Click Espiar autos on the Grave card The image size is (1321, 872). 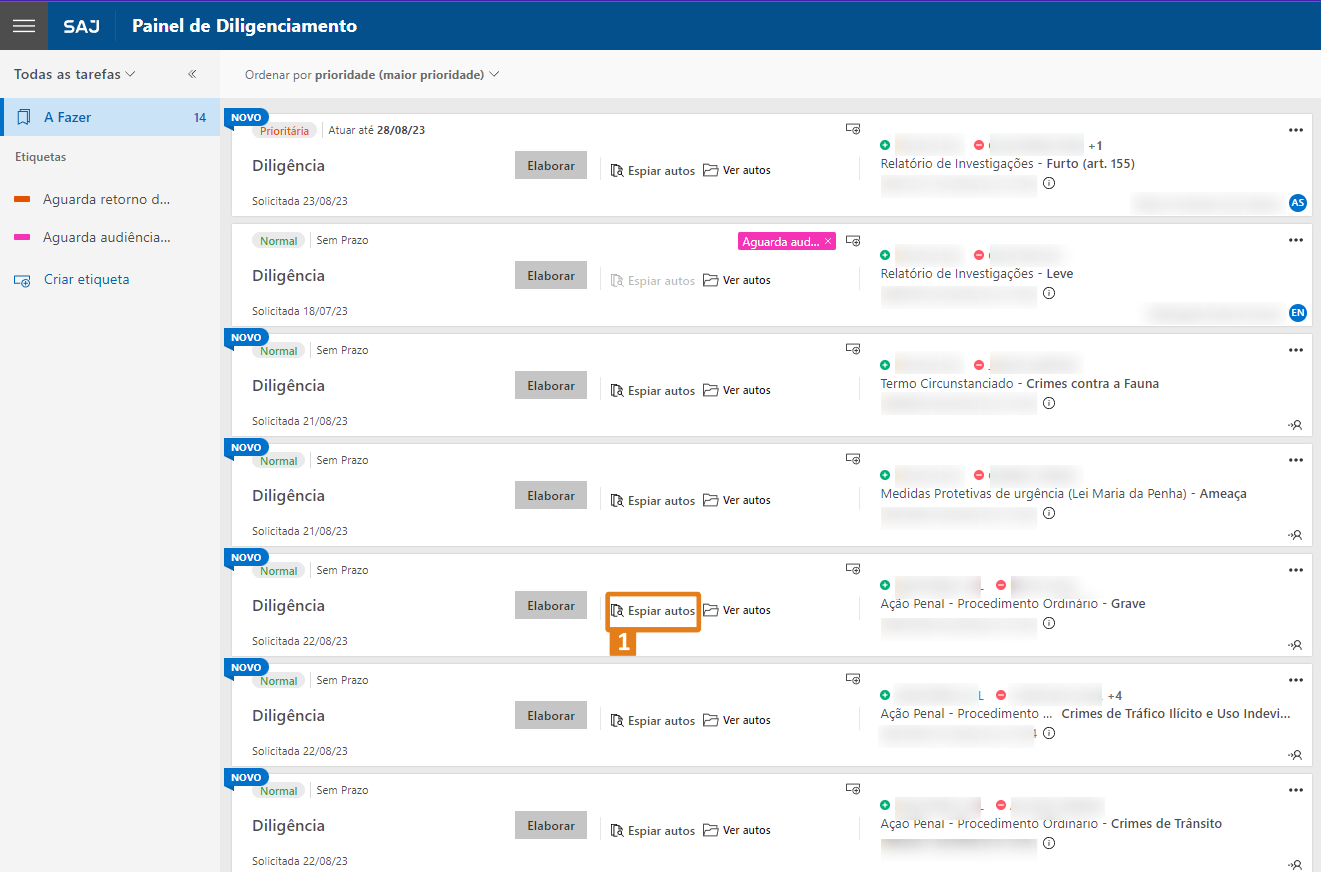(653, 611)
